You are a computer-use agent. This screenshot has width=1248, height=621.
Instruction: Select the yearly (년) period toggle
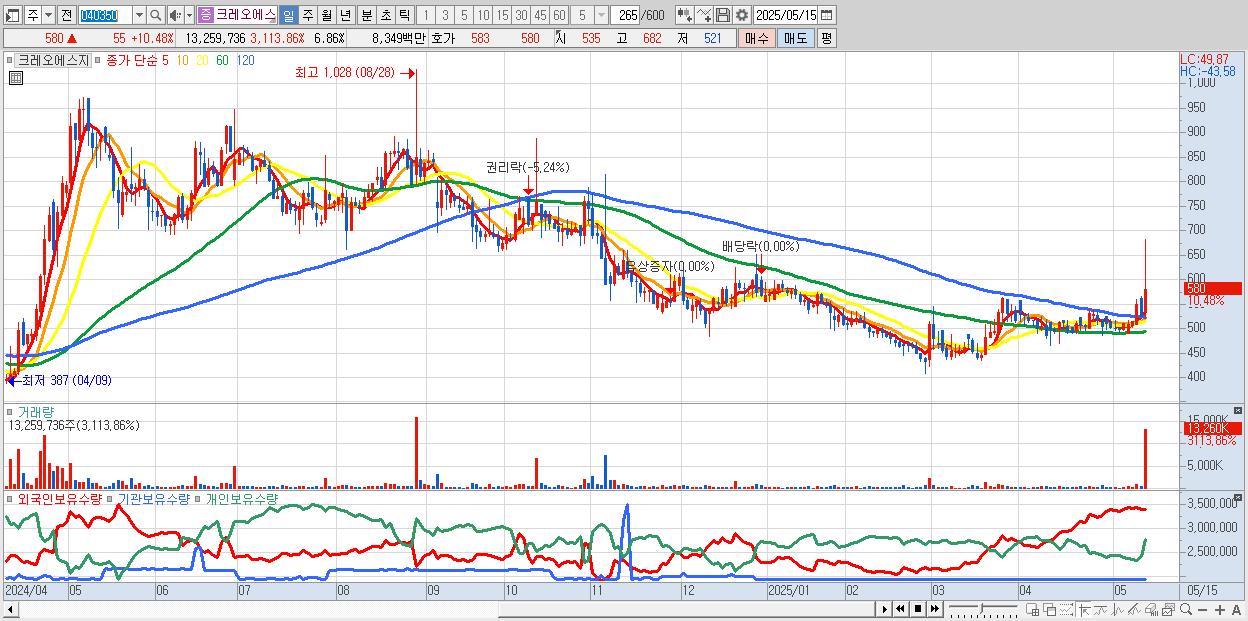[345, 15]
